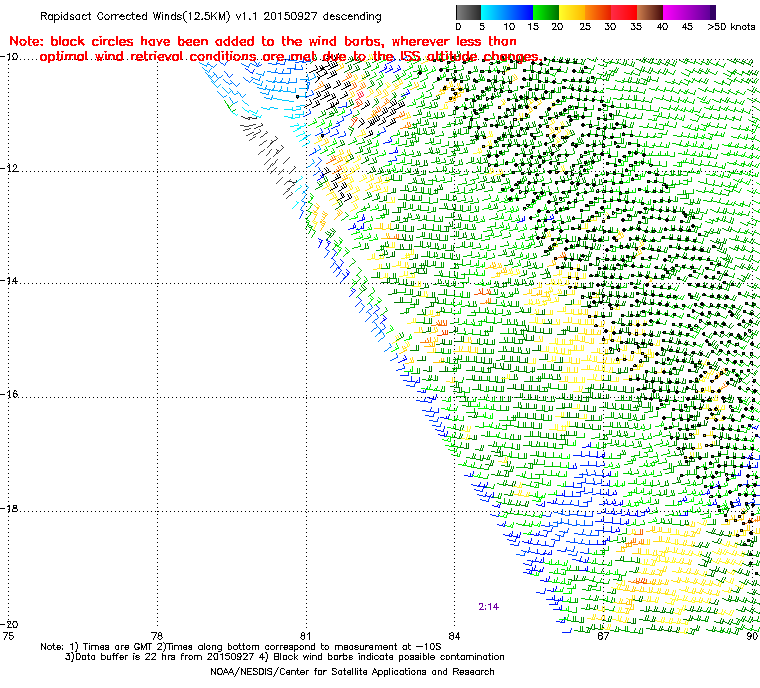Screen dimensions: 760x688
Task: Click the red 'Note: black circles' warning line
Action: tap(263, 41)
